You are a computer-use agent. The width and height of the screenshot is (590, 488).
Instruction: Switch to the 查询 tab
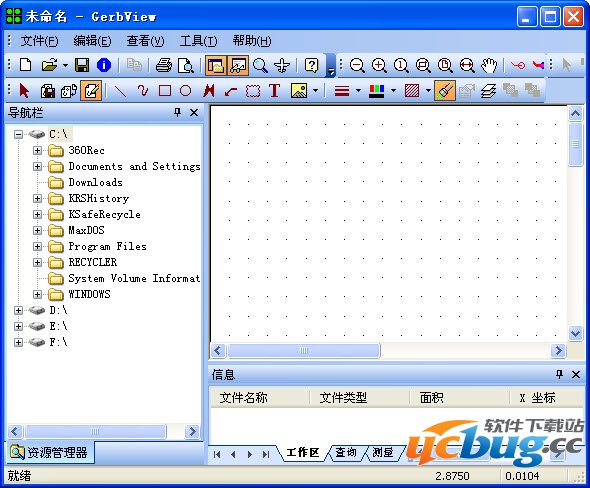click(346, 453)
